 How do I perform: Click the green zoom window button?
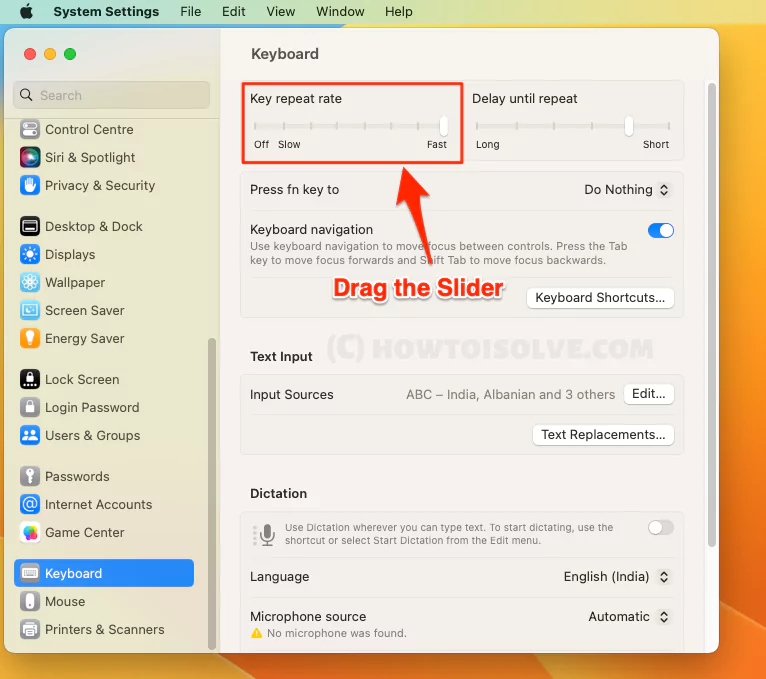[x=70, y=54]
